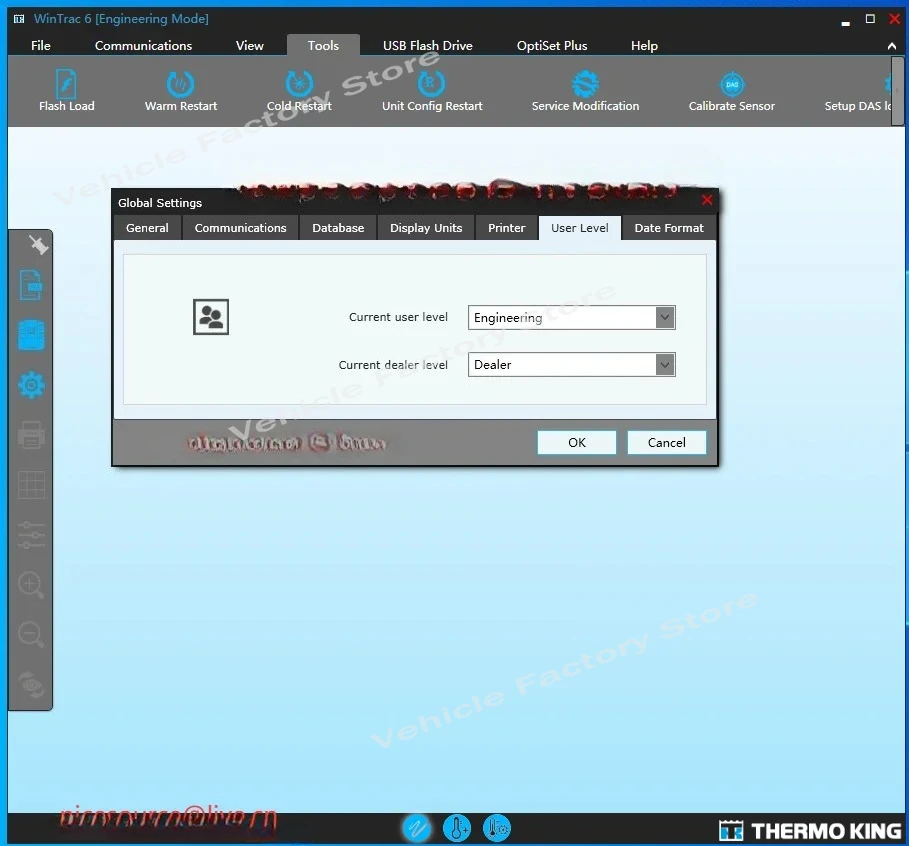Collapse the ribbon with the top-right chevron

(892, 46)
